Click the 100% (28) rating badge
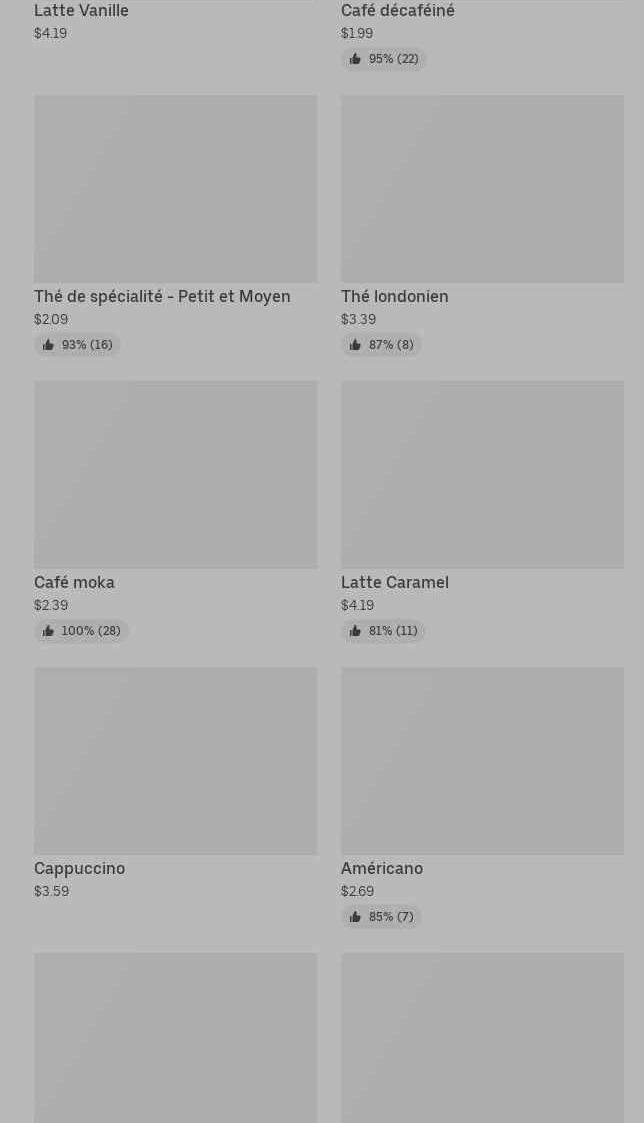Viewport: 644px width, 1123px height. pyautogui.click(x=81, y=631)
